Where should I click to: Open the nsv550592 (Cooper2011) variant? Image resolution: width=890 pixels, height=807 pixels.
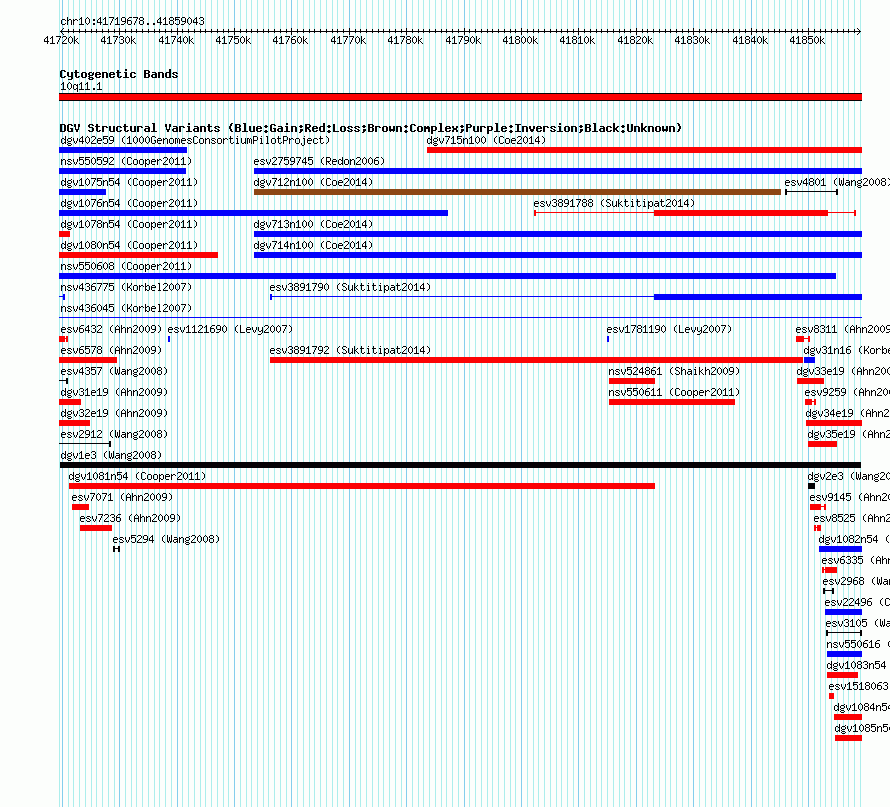tap(126, 161)
